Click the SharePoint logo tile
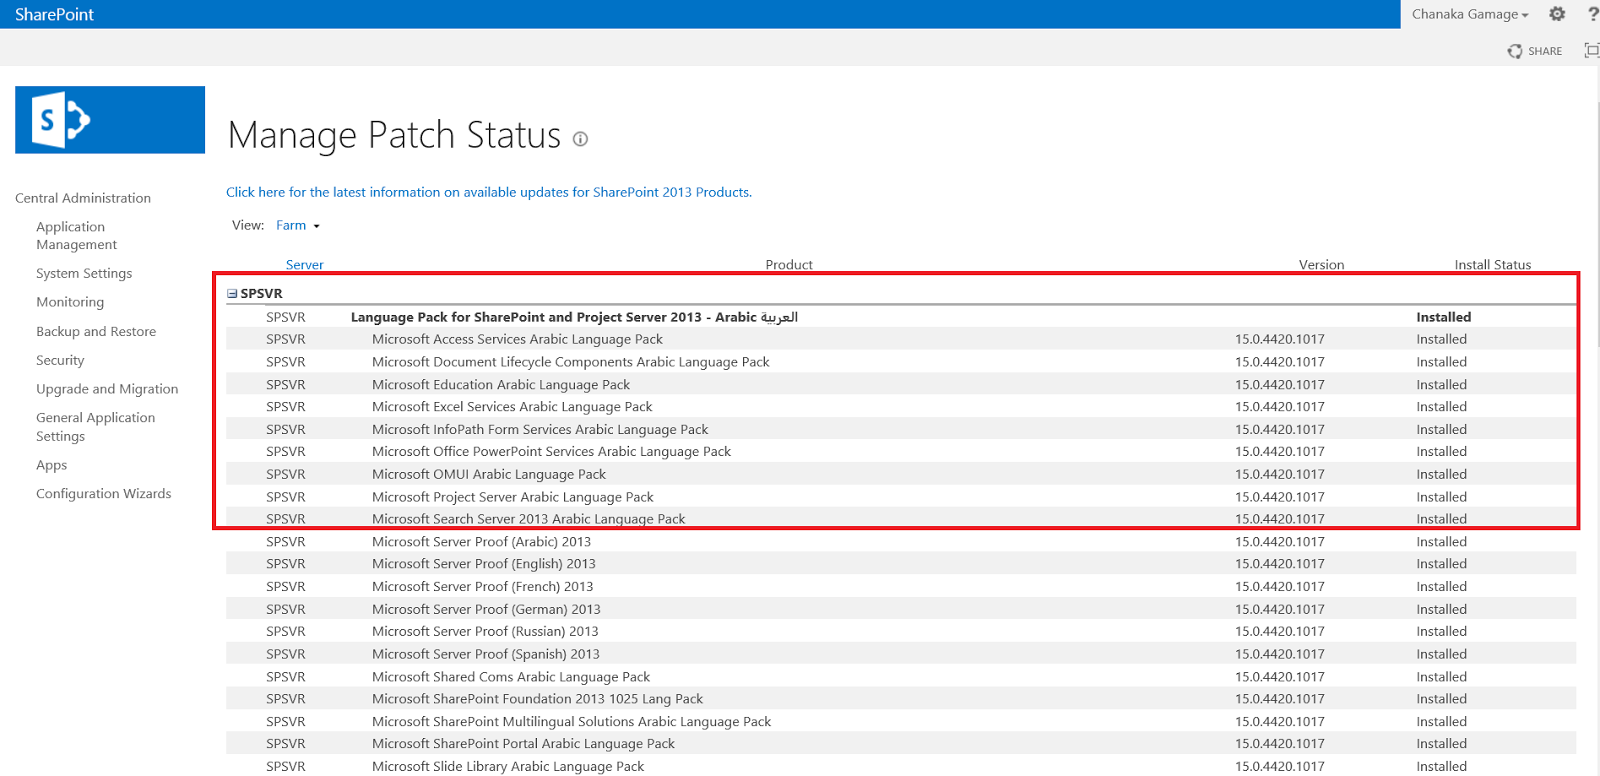1600x776 pixels. [x=110, y=120]
